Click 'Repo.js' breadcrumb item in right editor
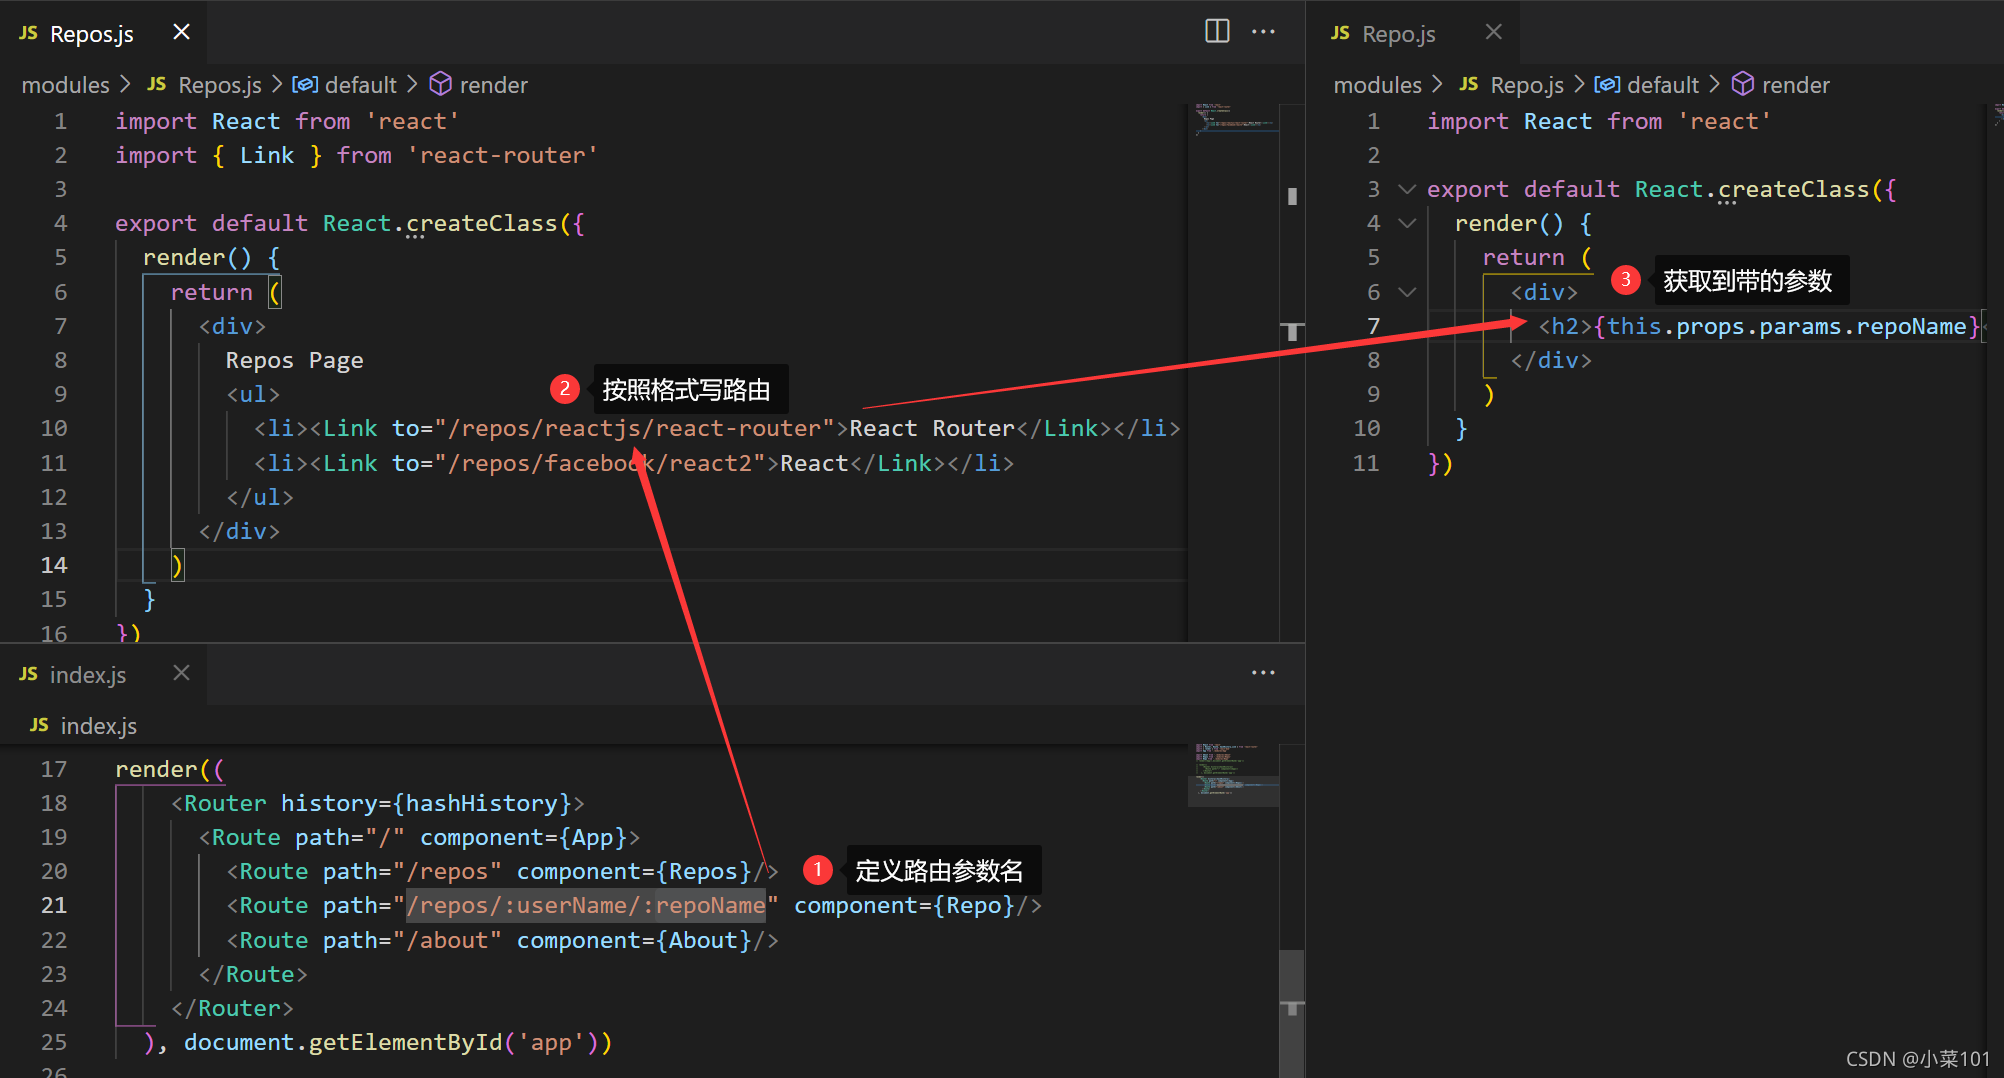The image size is (2004, 1078). [1527, 85]
